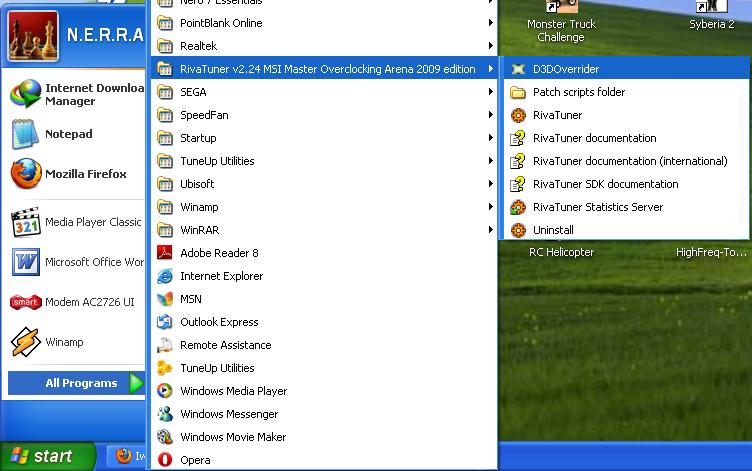
Task: Click the Adobe Reader 8 text entry
Action: [x=219, y=253]
